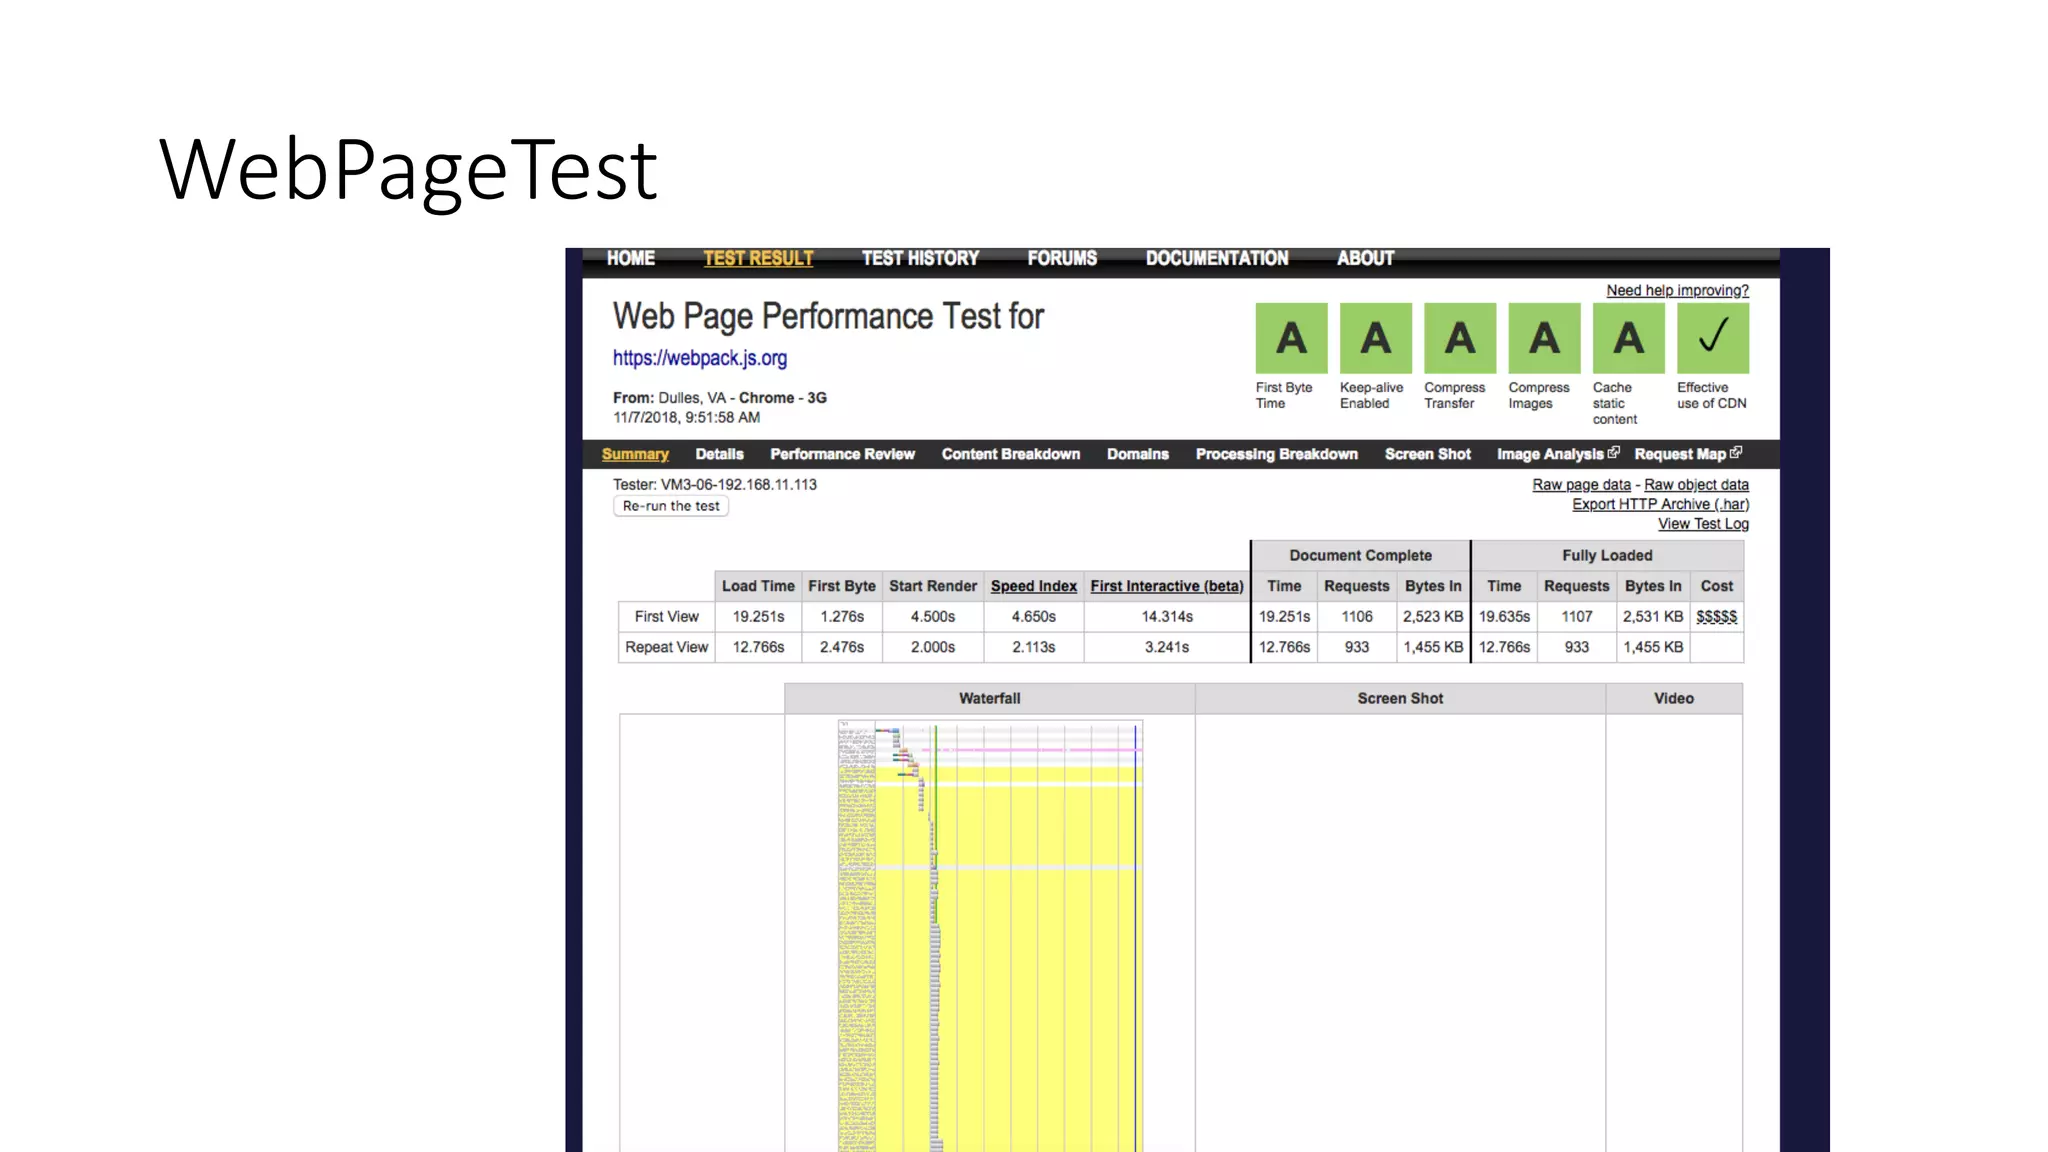The image size is (2048, 1152).
Task: Click the 2,523 KB bytes in cell
Action: pos(1433,617)
